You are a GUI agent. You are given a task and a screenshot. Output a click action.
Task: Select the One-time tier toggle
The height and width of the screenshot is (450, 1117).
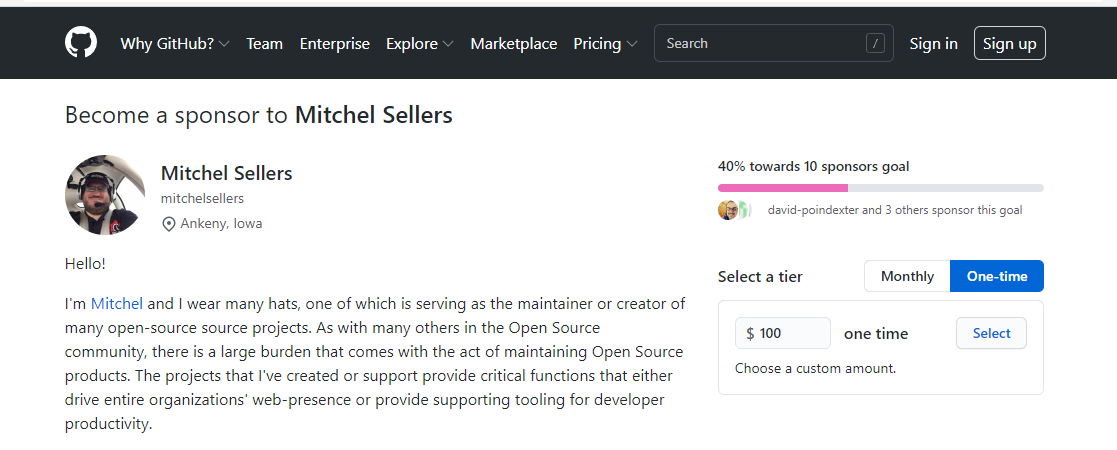pos(997,276)
